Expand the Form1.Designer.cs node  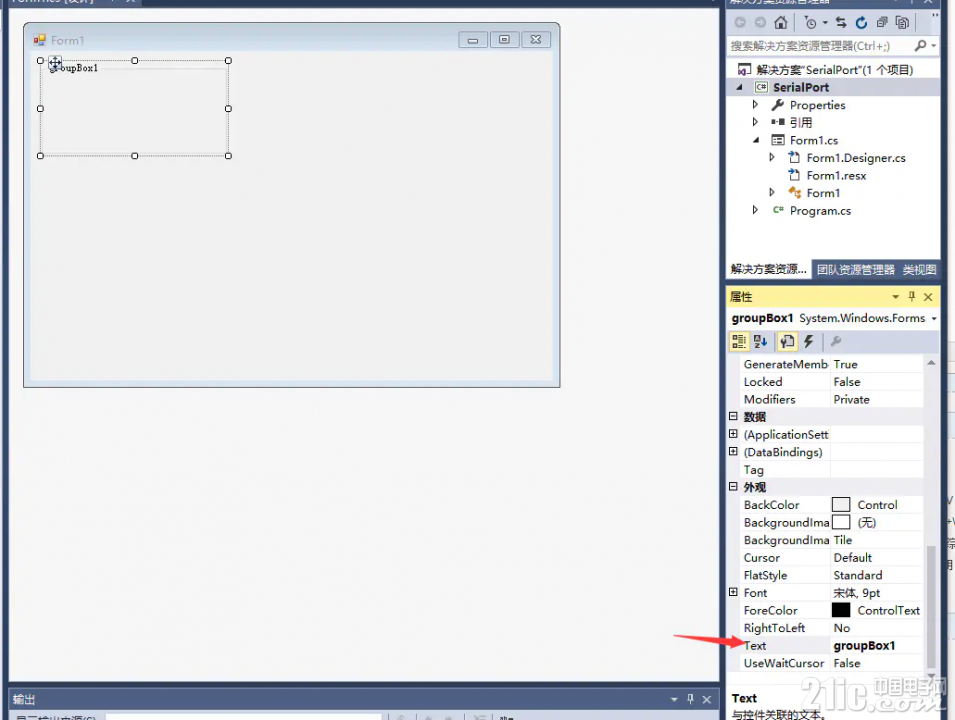pyautogui.click(x=772, y=157)
